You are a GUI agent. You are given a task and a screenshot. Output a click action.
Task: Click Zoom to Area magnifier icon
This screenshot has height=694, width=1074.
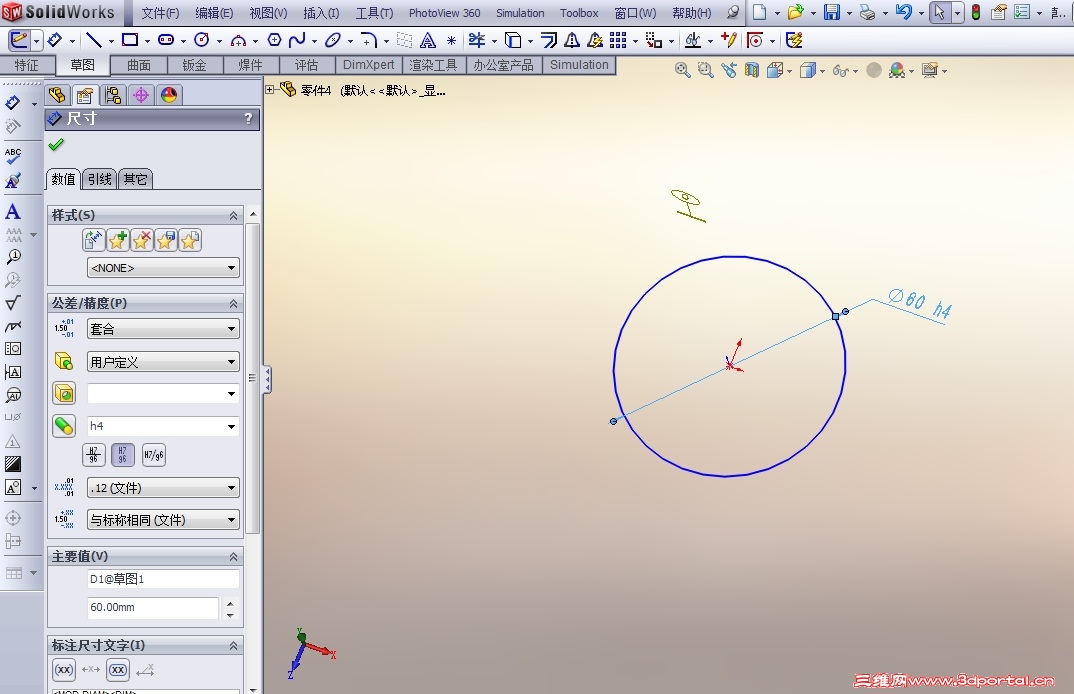(705, 70)
